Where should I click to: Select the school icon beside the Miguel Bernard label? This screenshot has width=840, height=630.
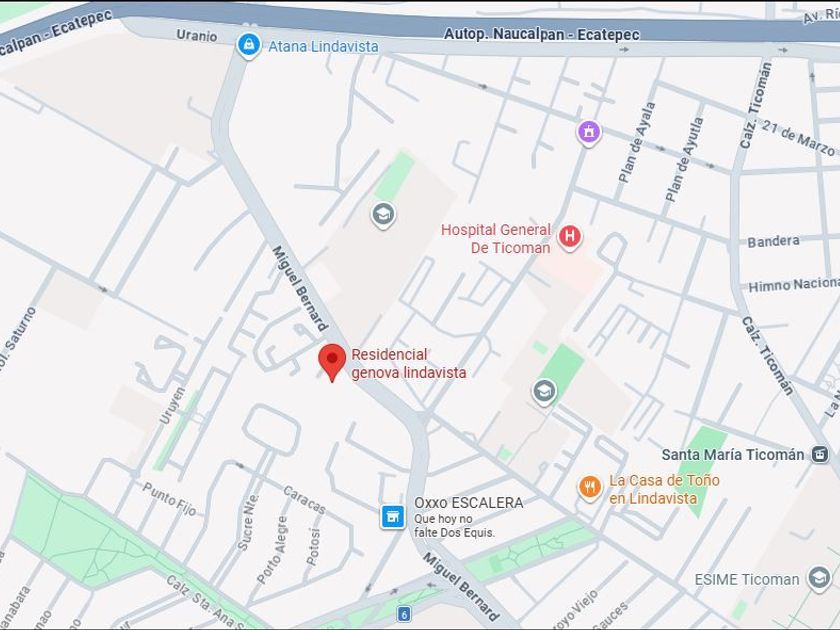coord(383,215)
